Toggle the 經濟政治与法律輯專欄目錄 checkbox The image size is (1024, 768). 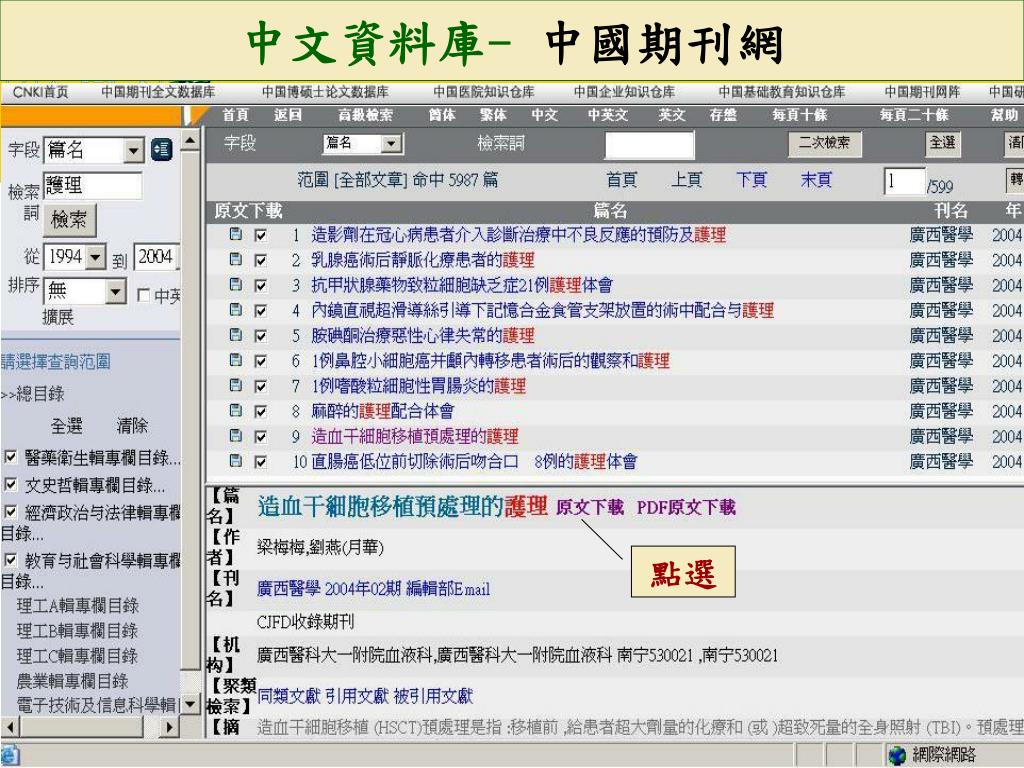(10, 511)
